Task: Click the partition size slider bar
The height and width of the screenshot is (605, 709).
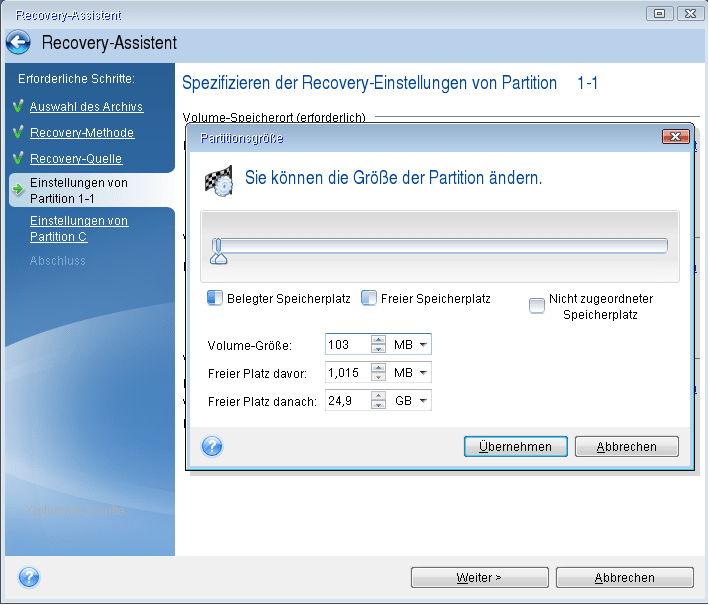Action: click(440, 246)
